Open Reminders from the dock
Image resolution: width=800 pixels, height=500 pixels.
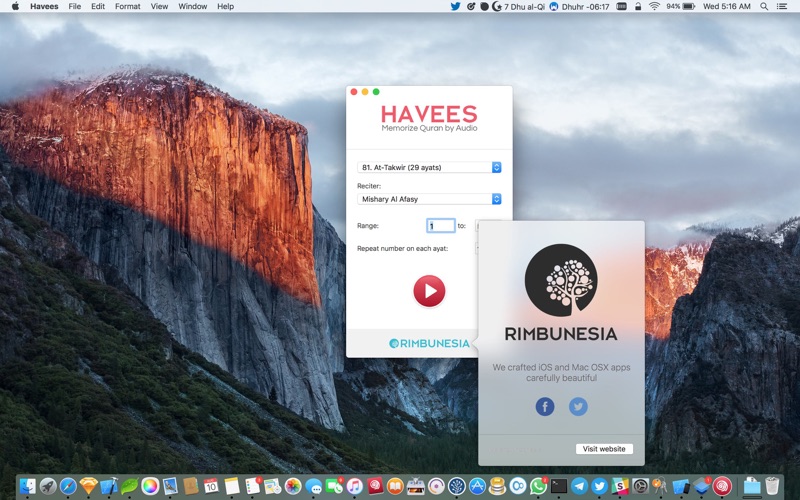[x=253, y=486]
